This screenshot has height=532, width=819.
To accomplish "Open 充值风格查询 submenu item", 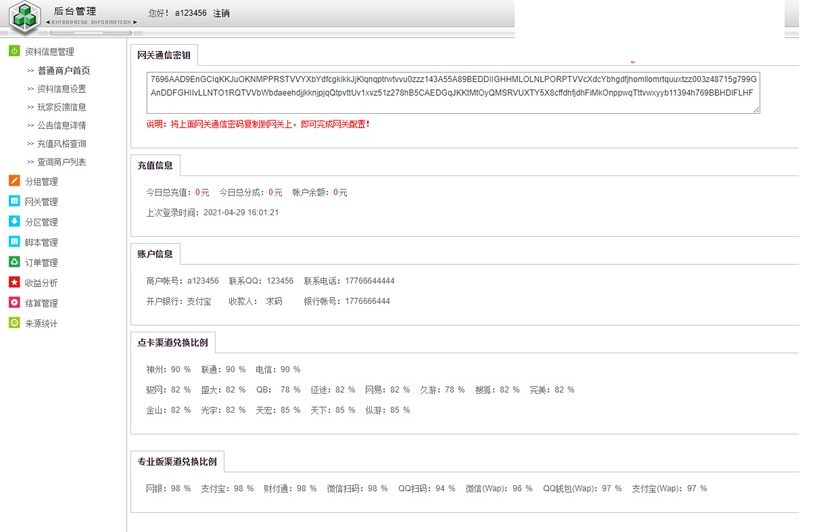I will (62, 144).
